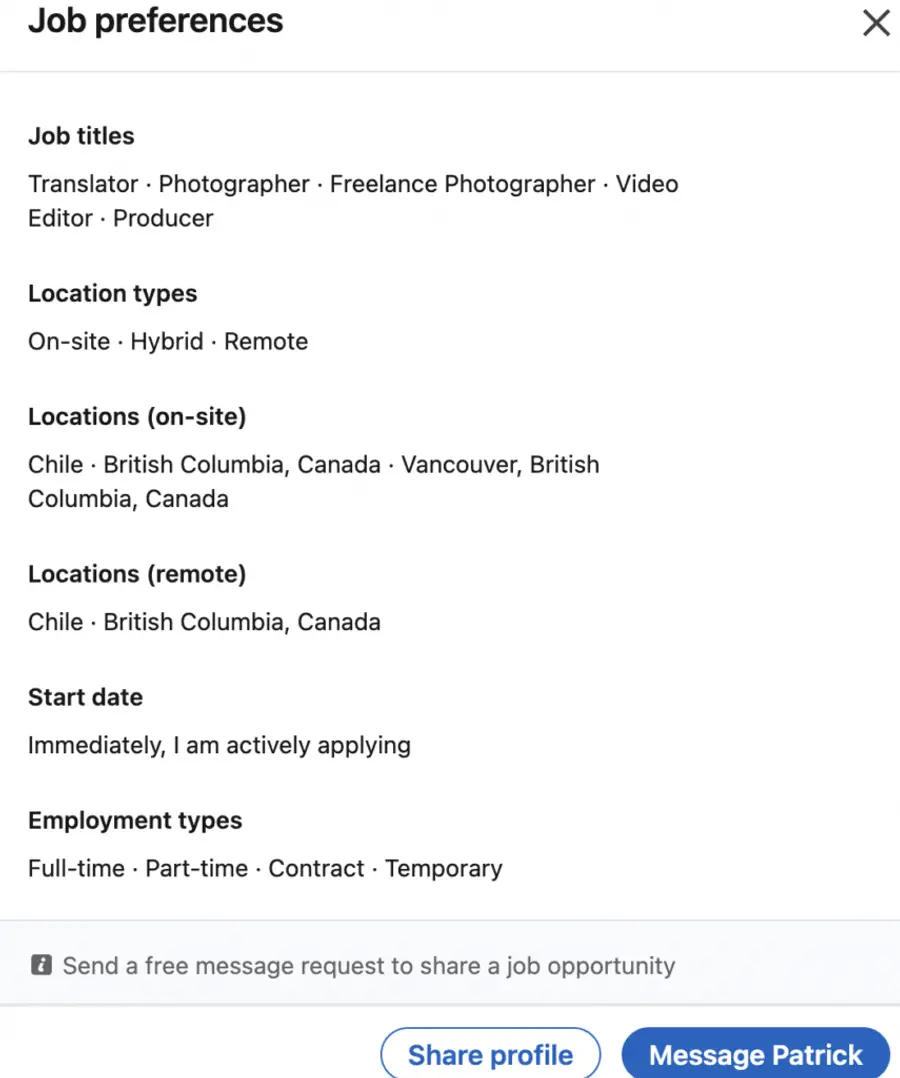Select the Job titles heading
The height and width of the screenshot is (1078, 900).
(80, 136)
